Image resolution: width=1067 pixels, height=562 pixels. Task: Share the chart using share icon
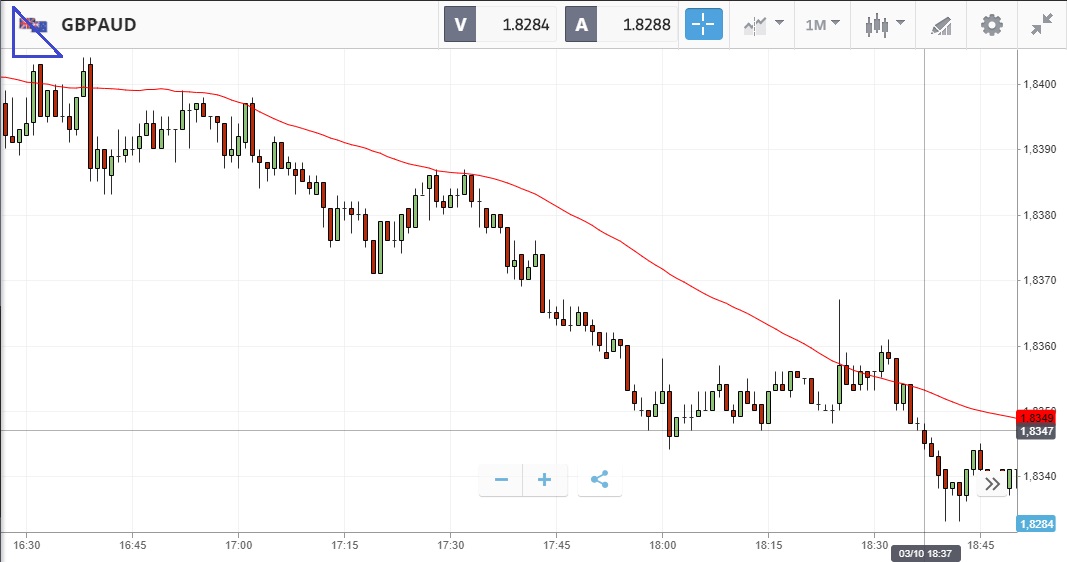point(599,480)
